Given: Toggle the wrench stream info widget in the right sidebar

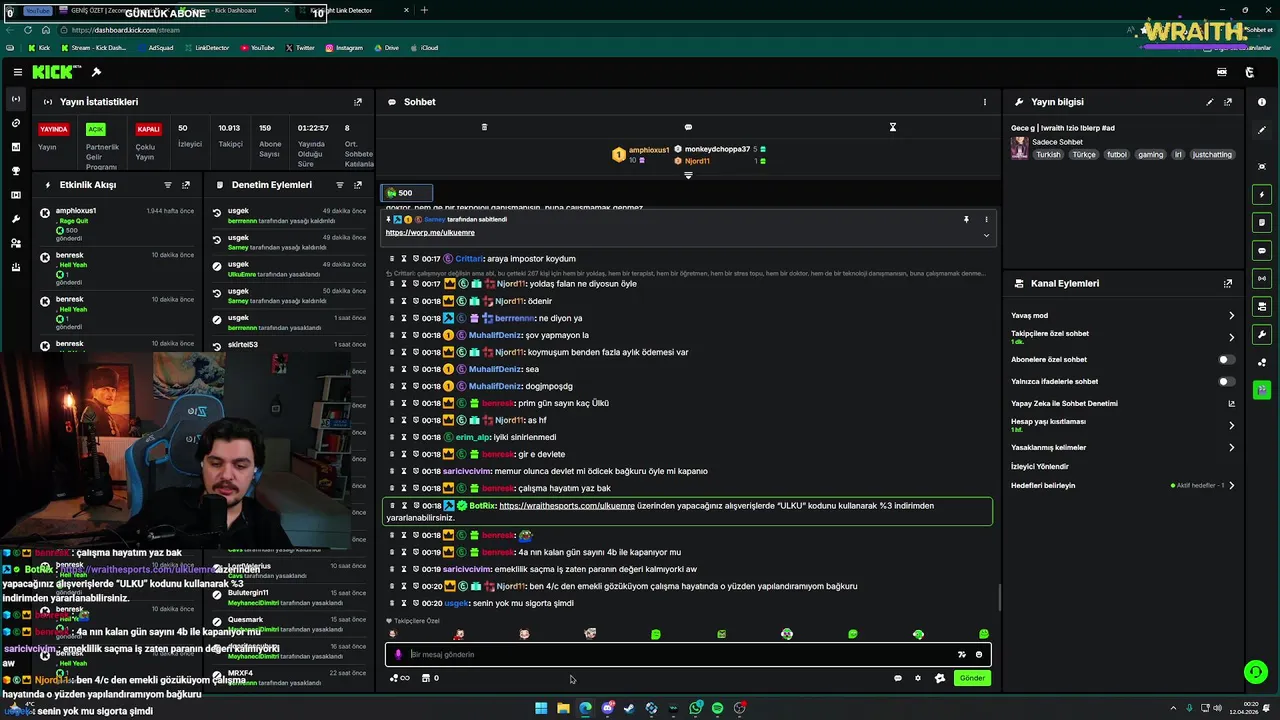Looking at the screenshot, I should 1262,335.
